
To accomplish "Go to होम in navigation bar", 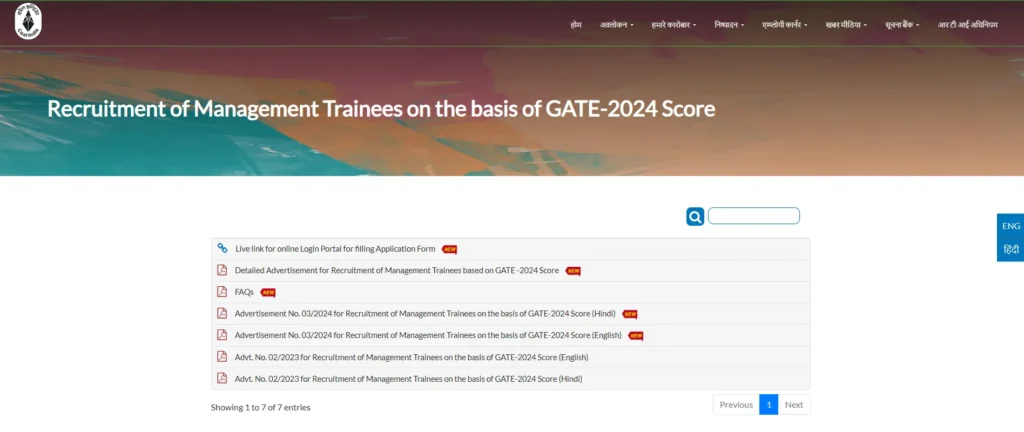I will click(575, 24).
